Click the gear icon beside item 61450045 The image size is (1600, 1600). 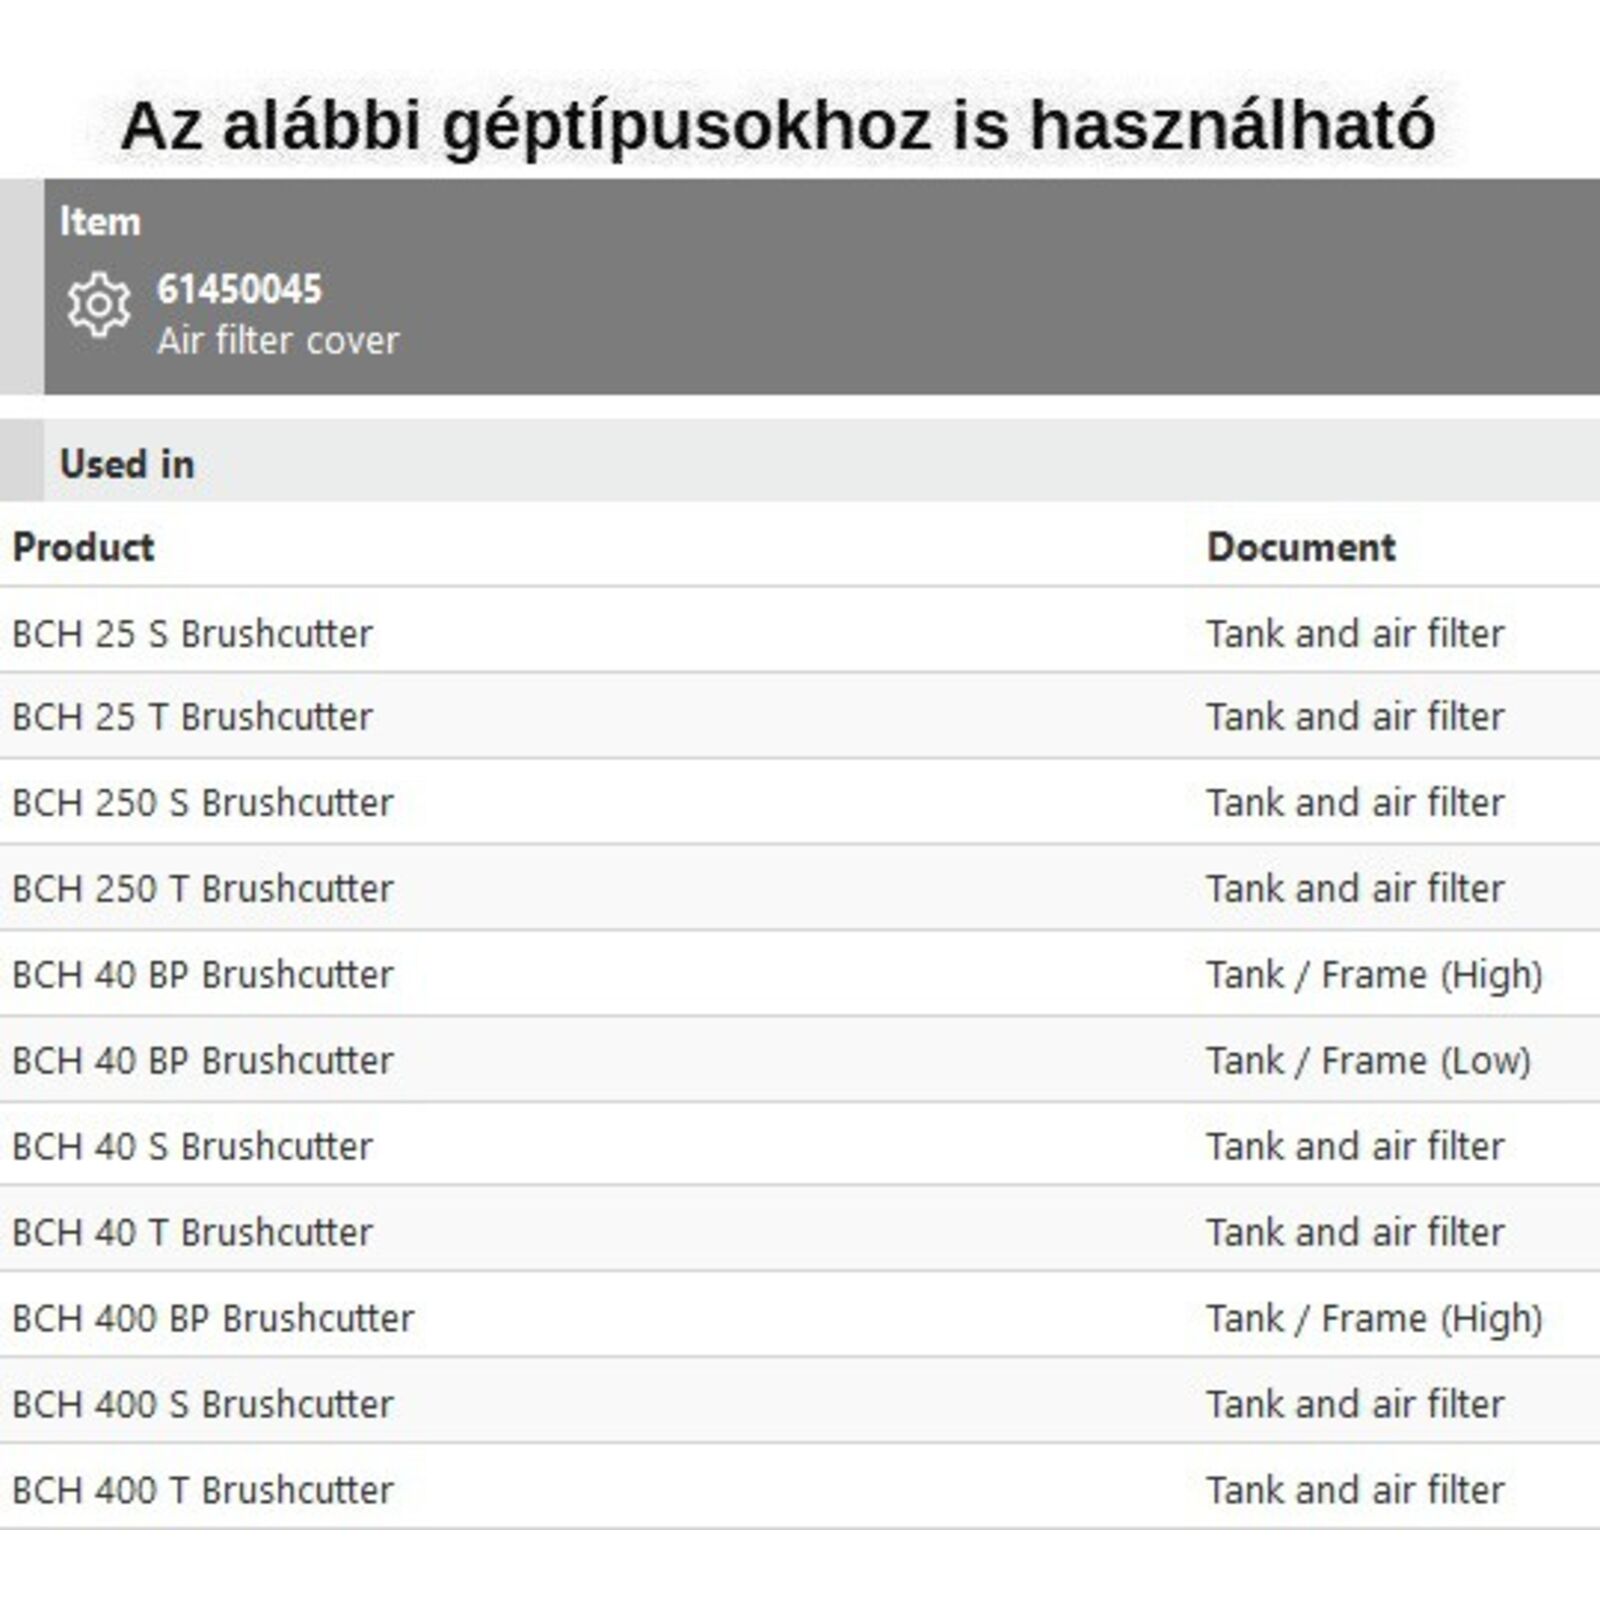point(98,304)
